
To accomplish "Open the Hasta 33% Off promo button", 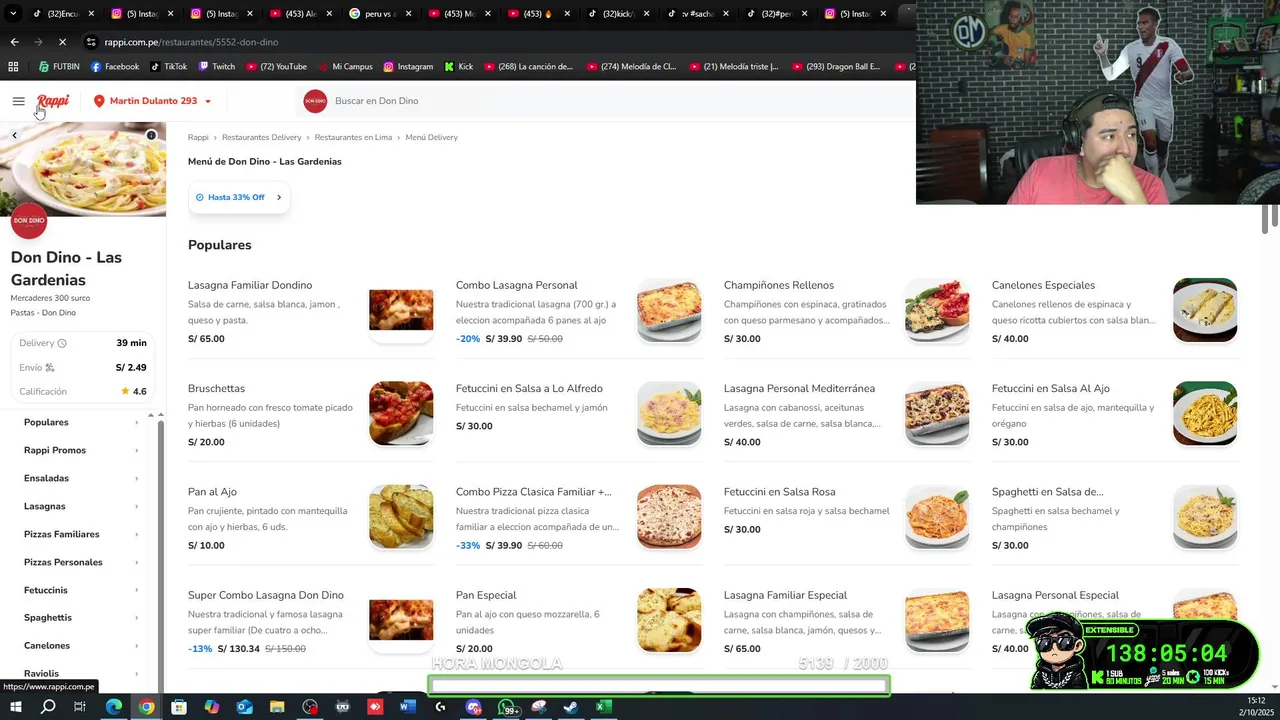I will coord(239,197).
